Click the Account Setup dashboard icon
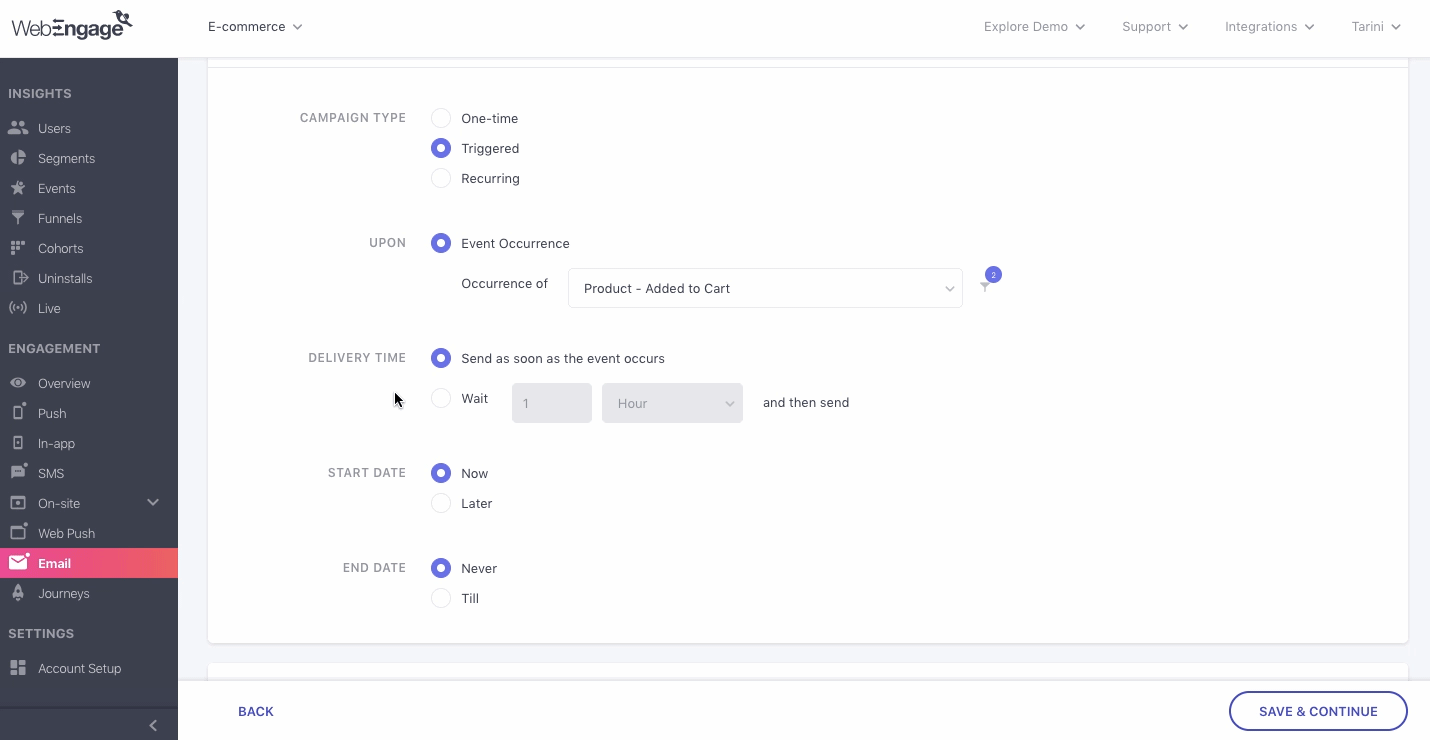 [18, 668]
